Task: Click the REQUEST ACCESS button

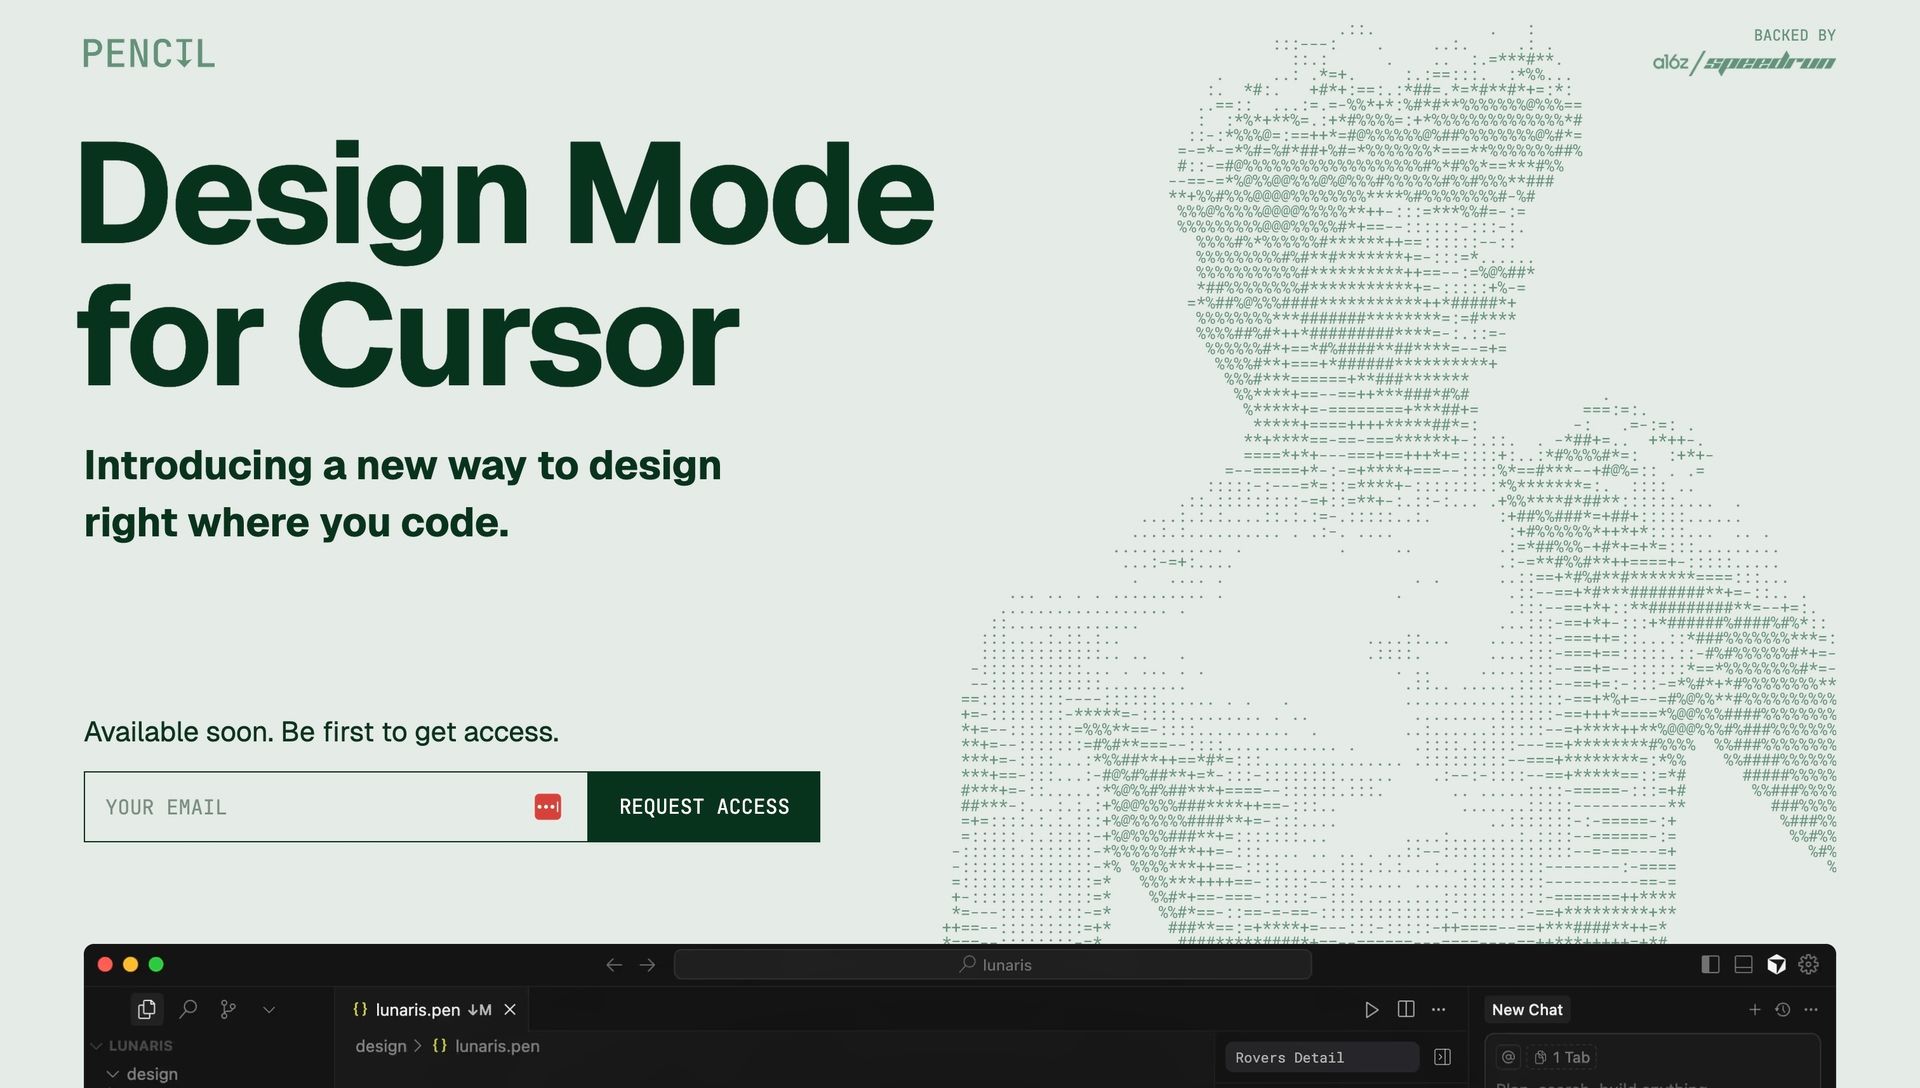Action: point(703,806)
